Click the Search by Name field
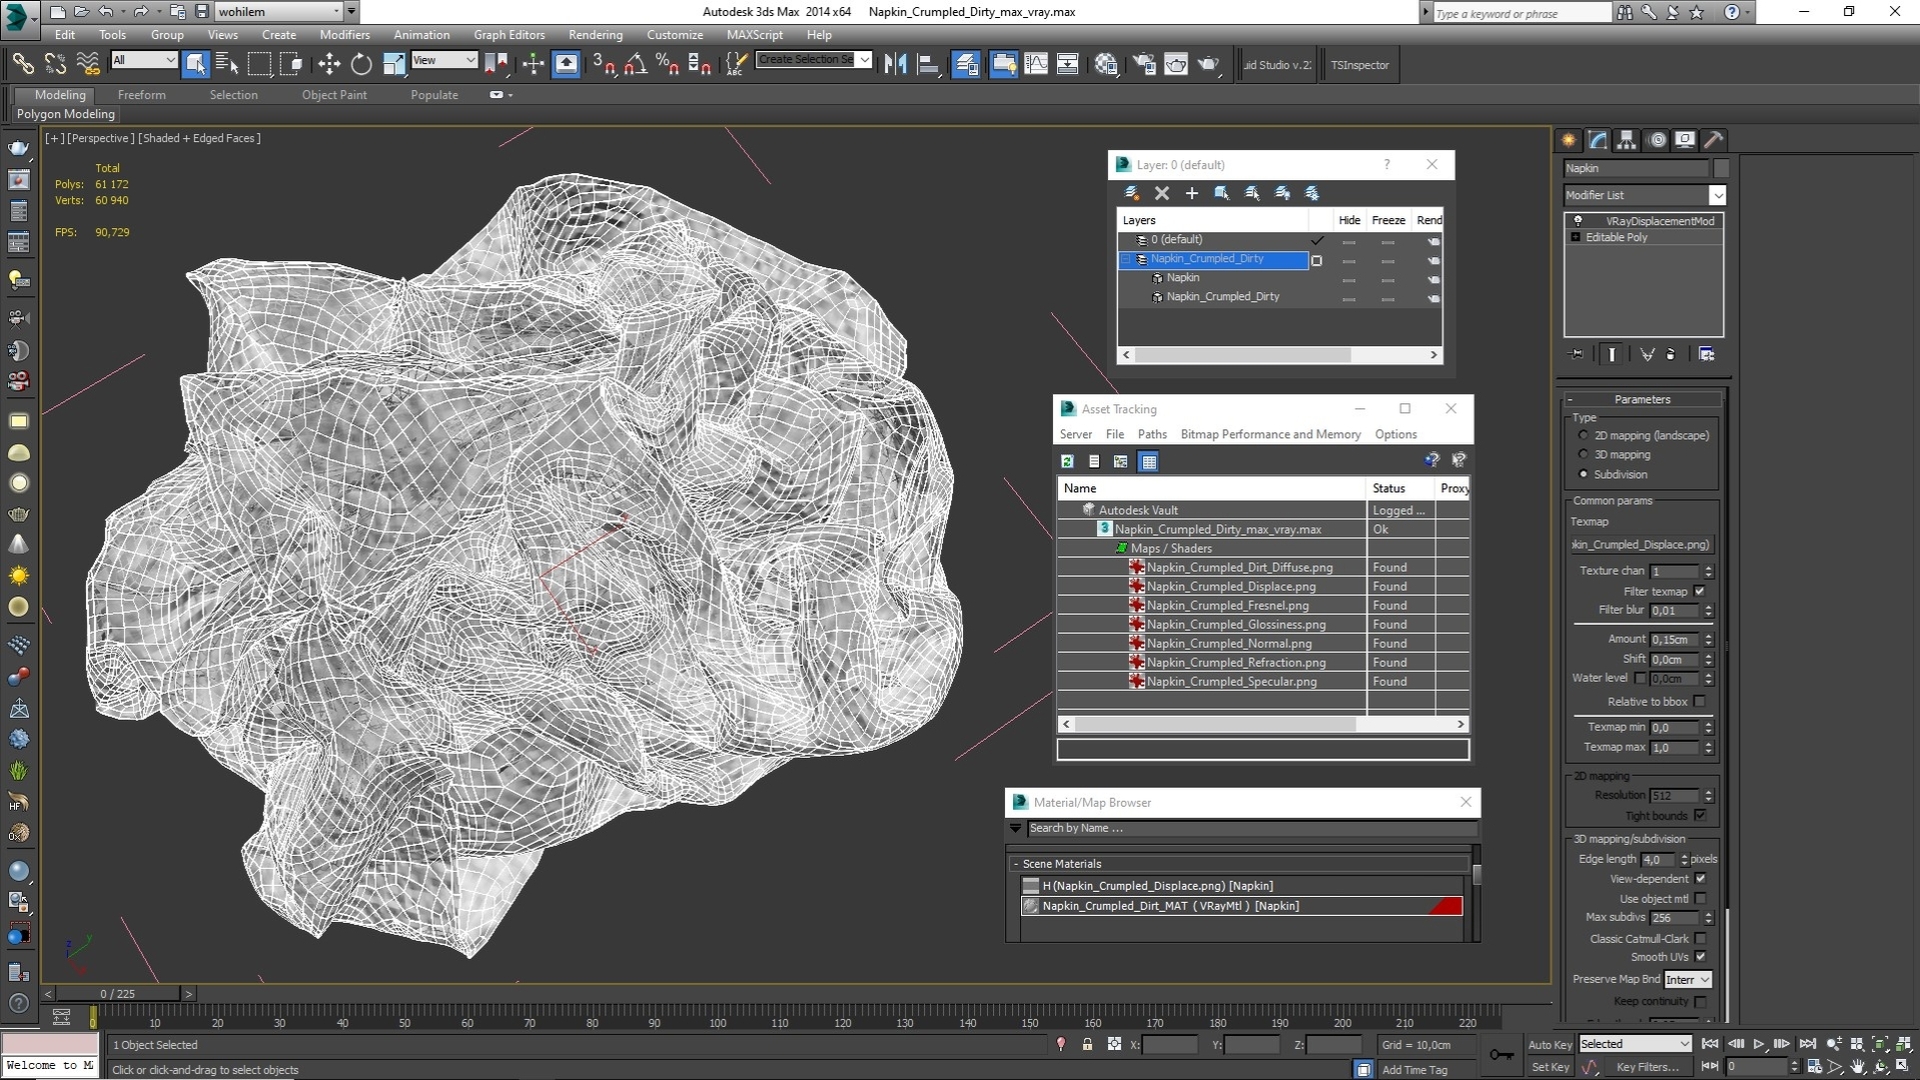Image resolution: width=1920 pixels, height=1080 pixels. click(x=1251, y=828)
